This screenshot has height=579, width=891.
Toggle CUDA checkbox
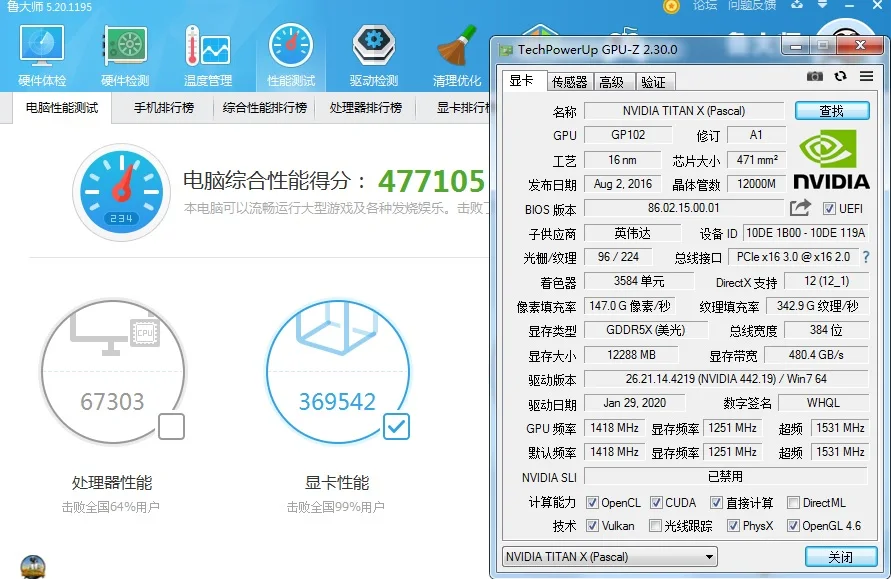tap(656, 503)
